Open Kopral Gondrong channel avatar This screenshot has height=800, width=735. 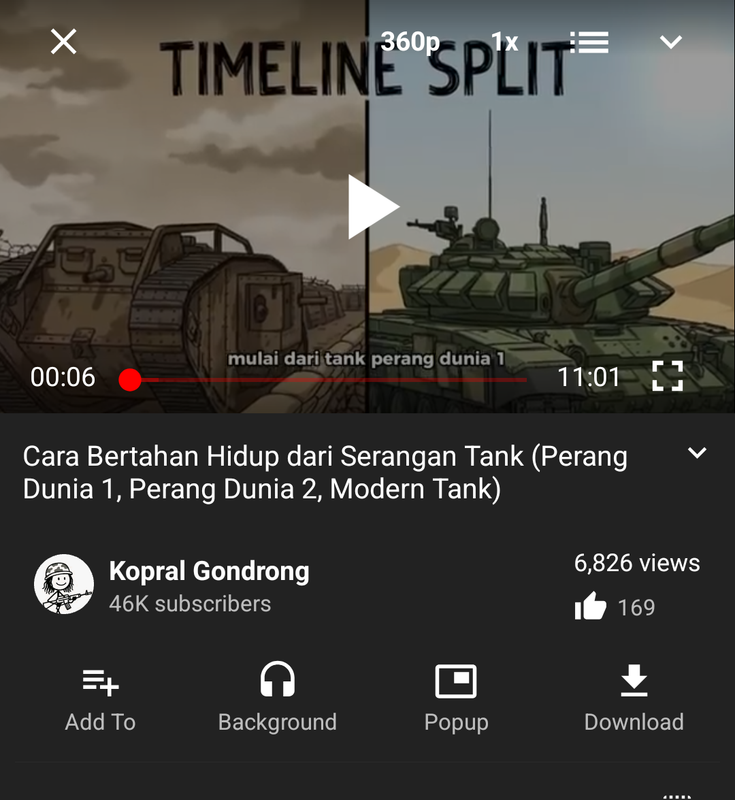coord(64,584)
